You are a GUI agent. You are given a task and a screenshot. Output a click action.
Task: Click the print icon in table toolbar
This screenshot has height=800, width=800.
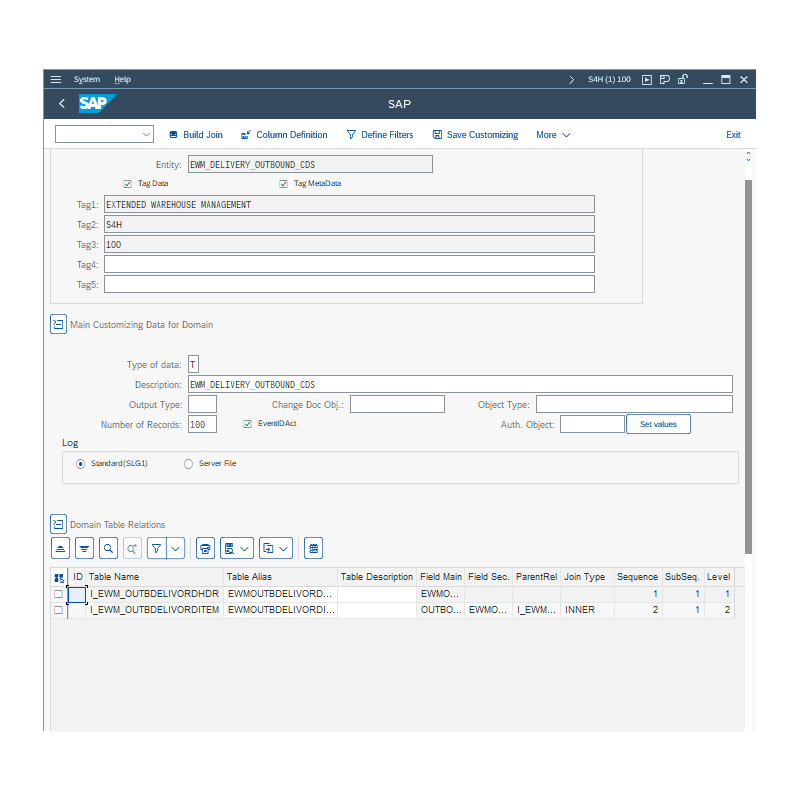[x=205, y=548]
